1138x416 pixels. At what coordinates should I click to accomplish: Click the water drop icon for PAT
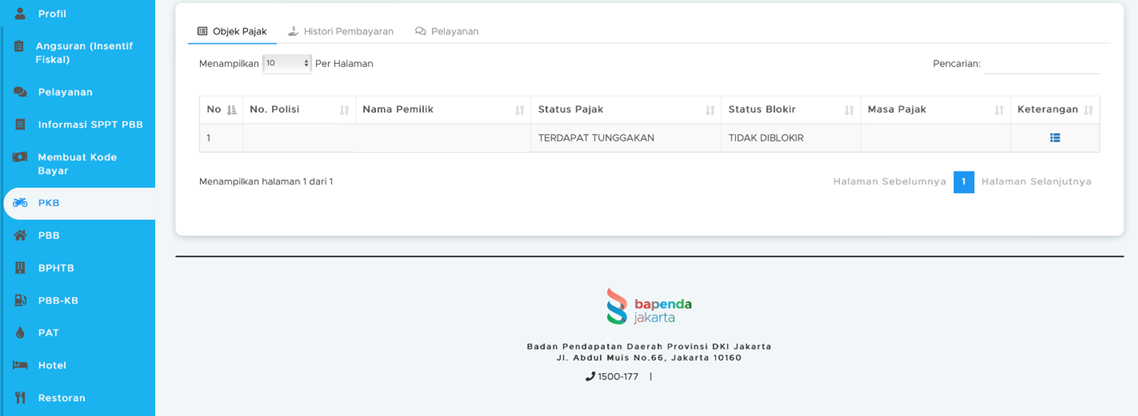[20, 333]
